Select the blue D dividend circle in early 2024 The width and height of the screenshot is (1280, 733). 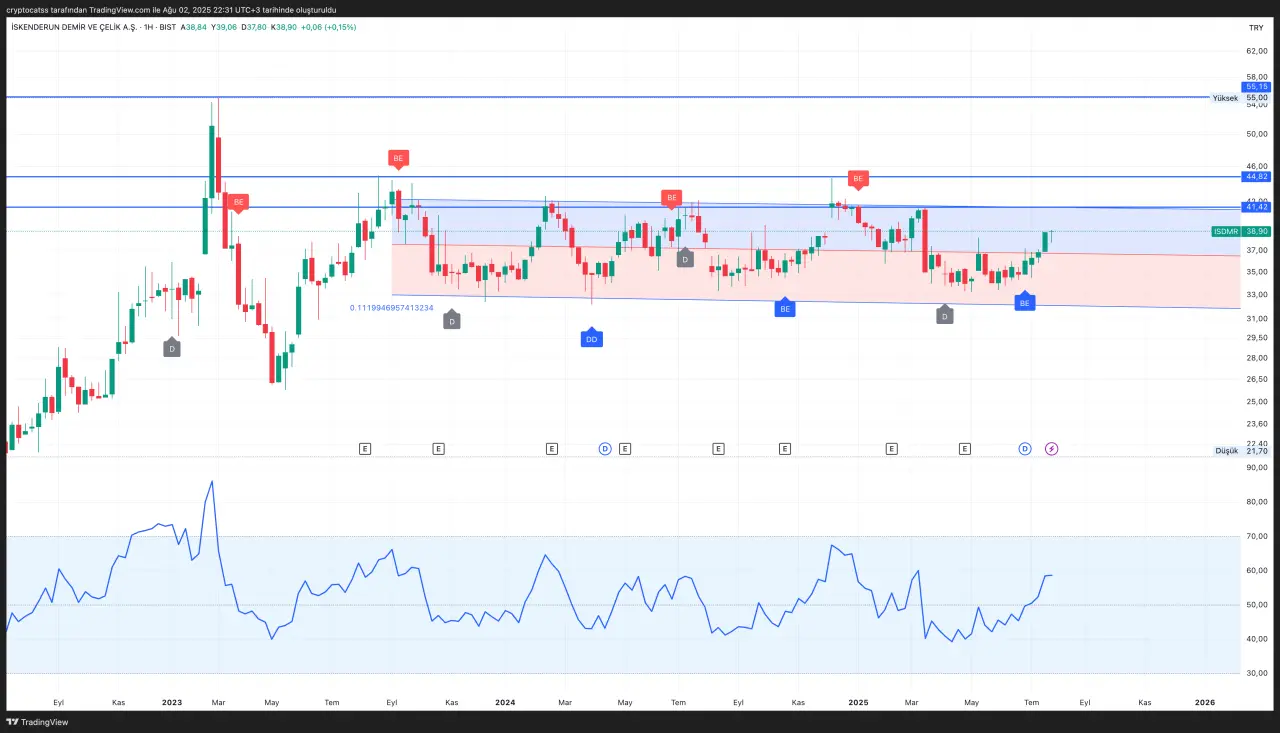(x=605, y=449)
